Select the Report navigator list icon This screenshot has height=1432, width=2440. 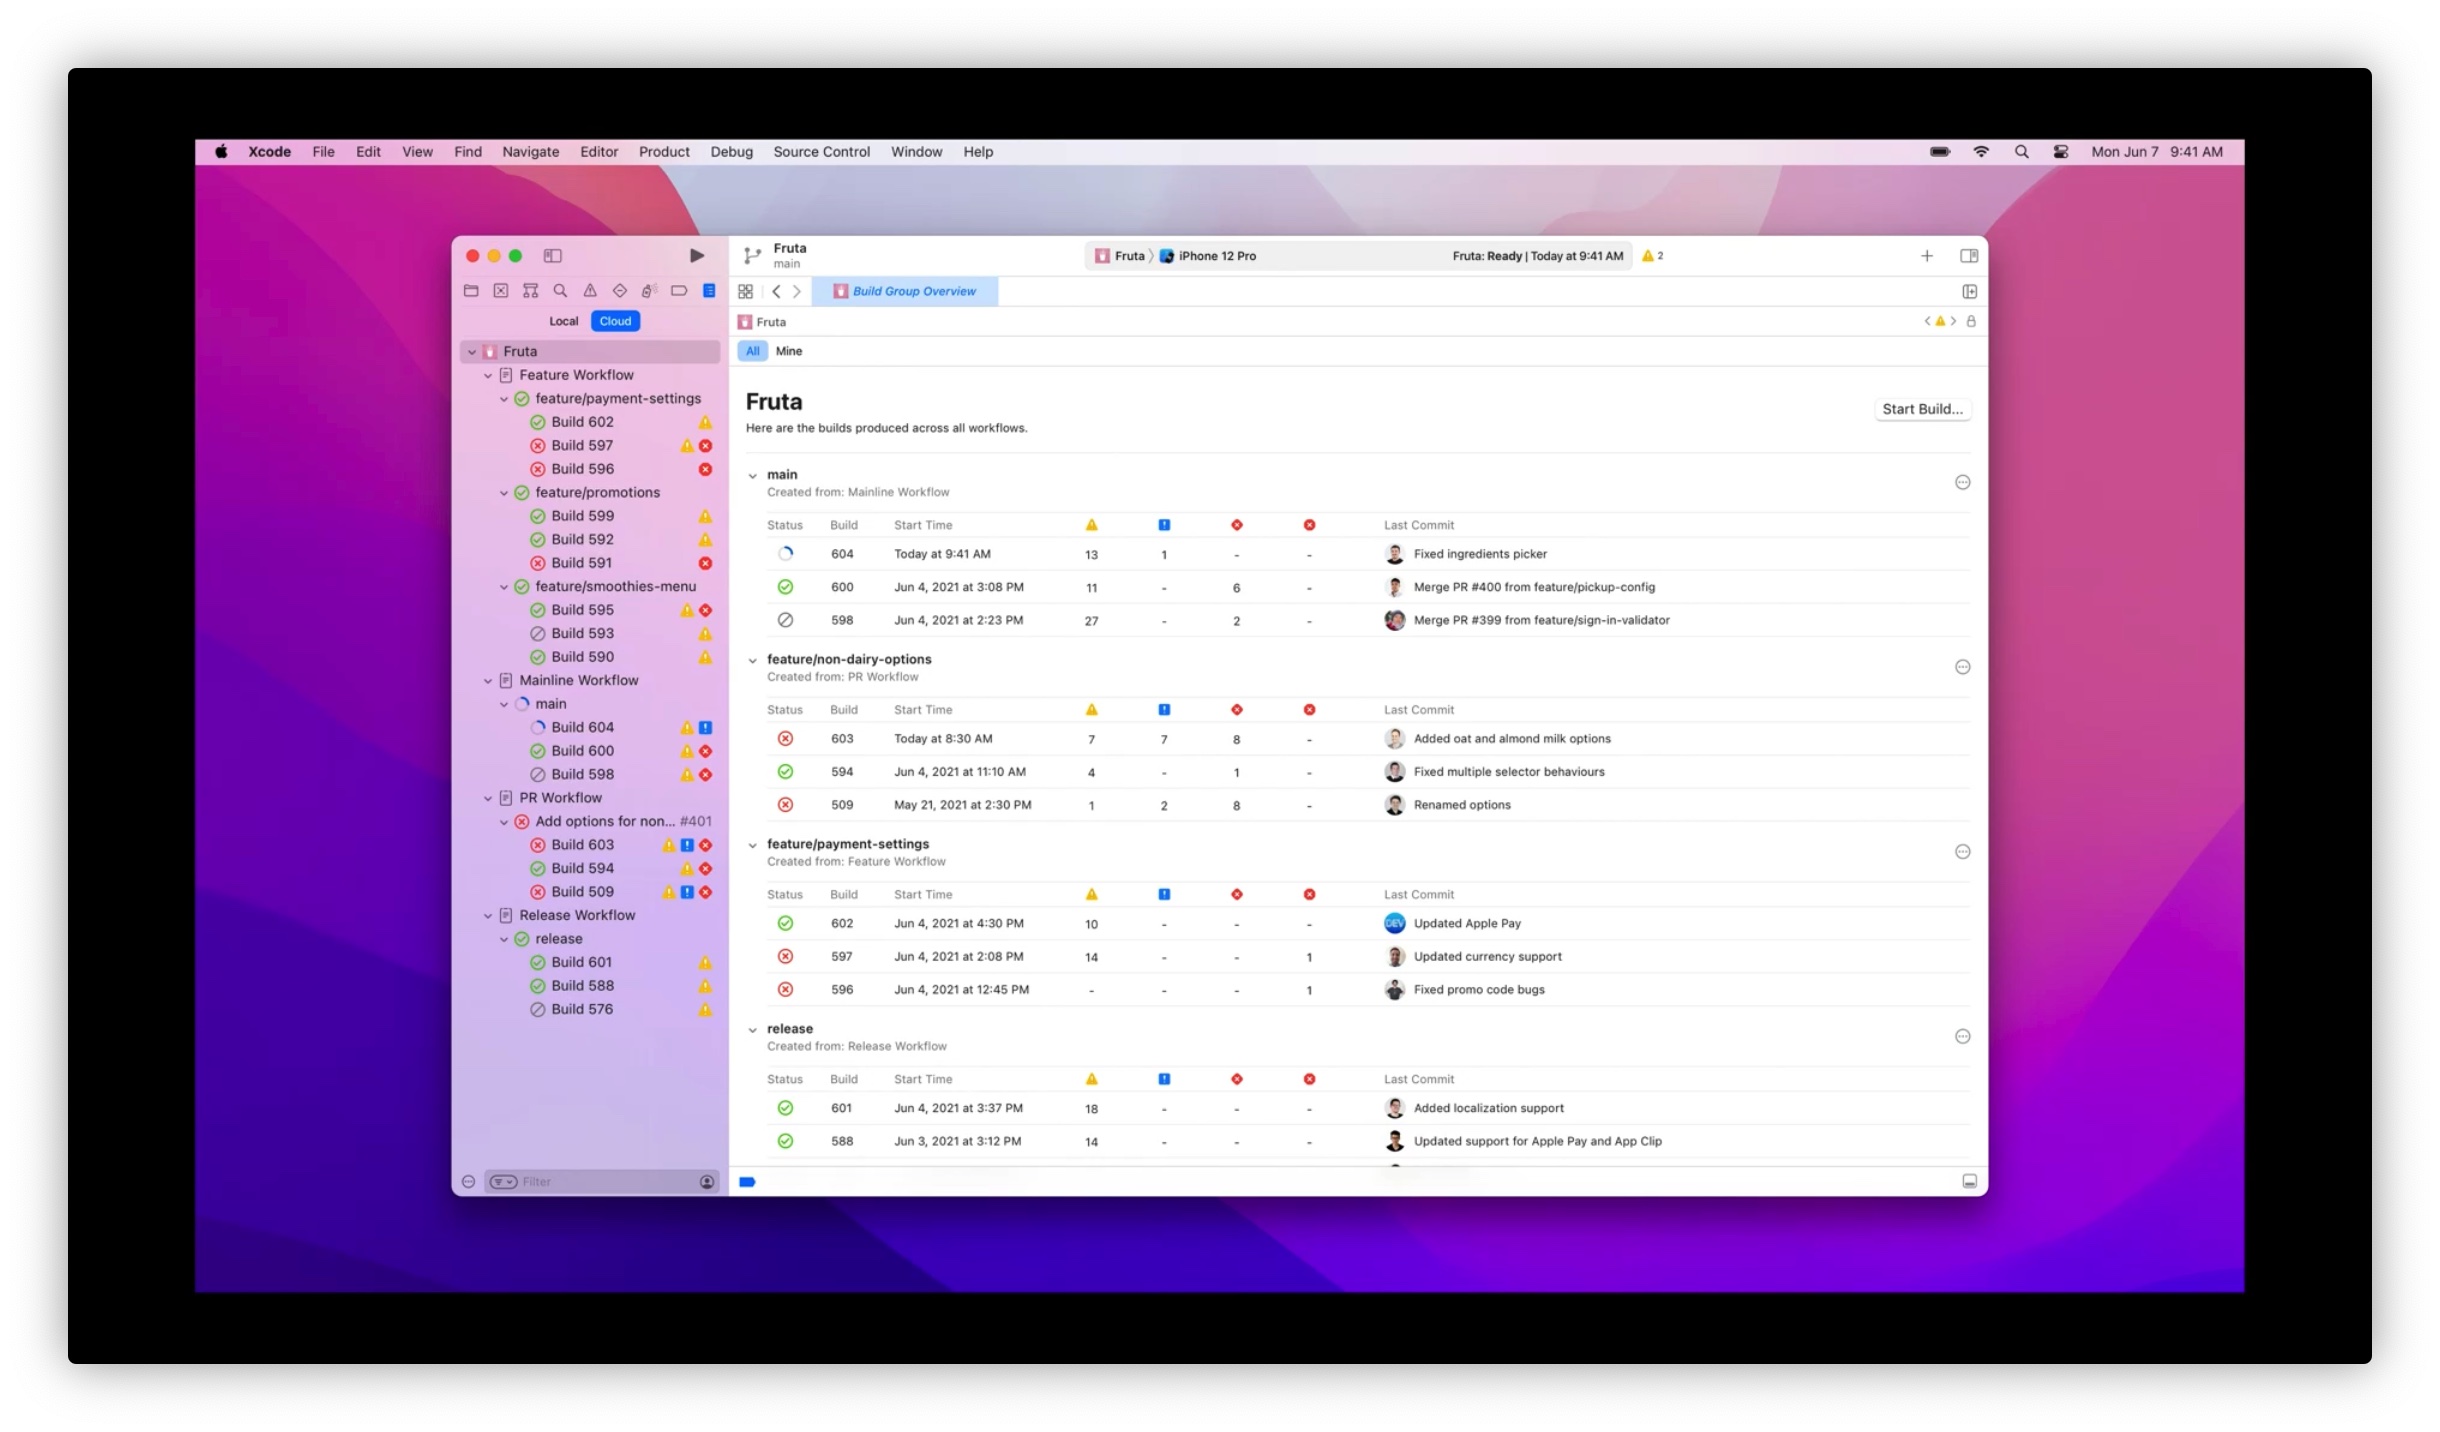coord(708,290)
